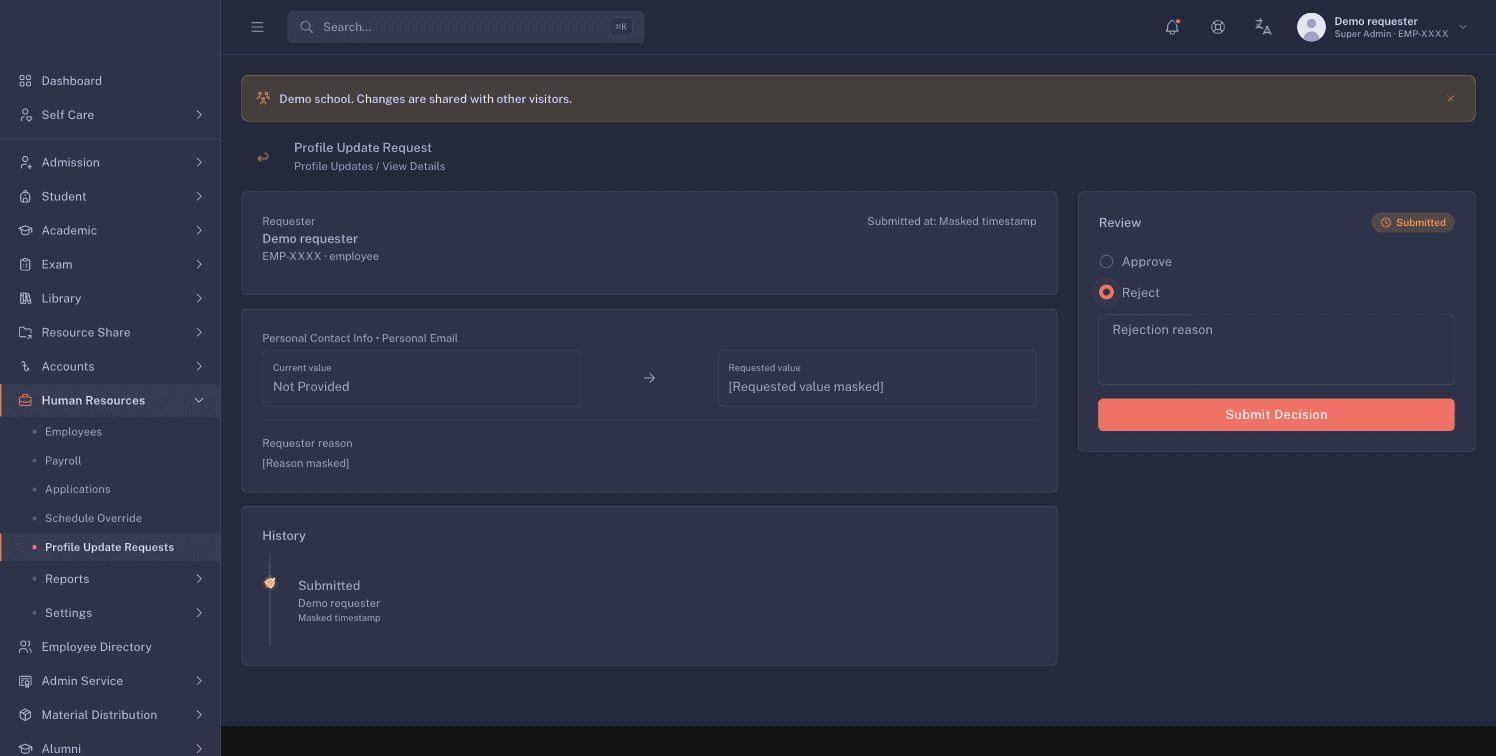Toggle the hamburger sidebar menu

tap(257, 27)
